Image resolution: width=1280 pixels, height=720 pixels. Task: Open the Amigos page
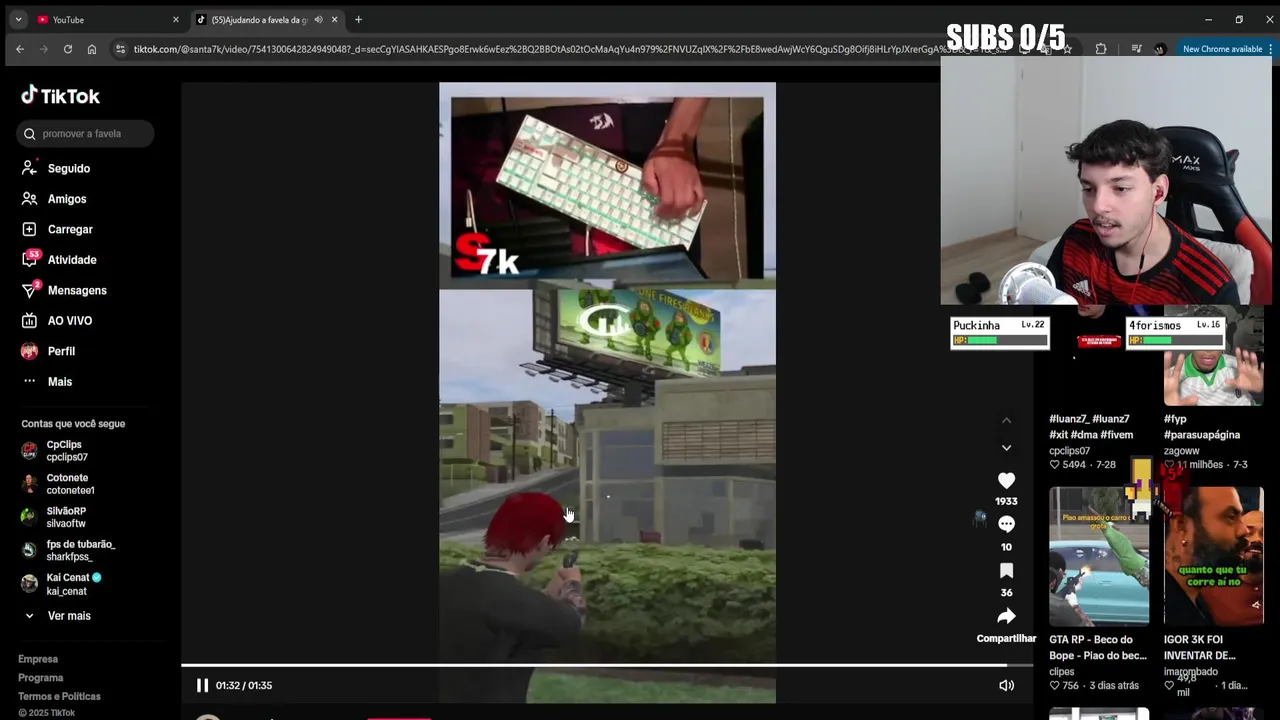[67, 199]
